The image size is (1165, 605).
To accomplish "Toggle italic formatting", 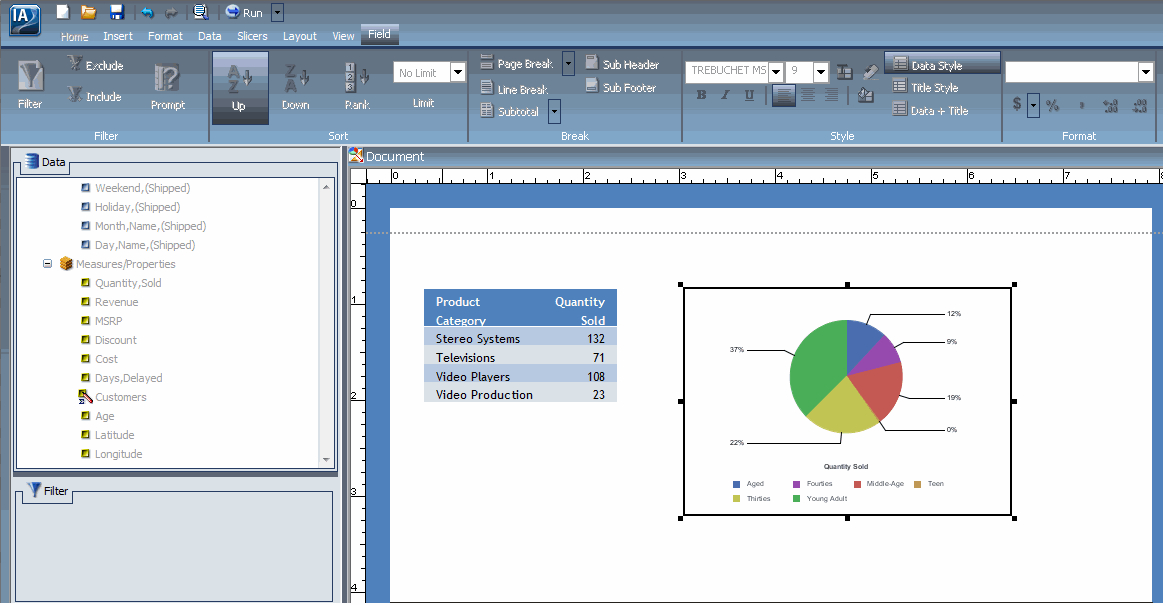I will 725,94.
